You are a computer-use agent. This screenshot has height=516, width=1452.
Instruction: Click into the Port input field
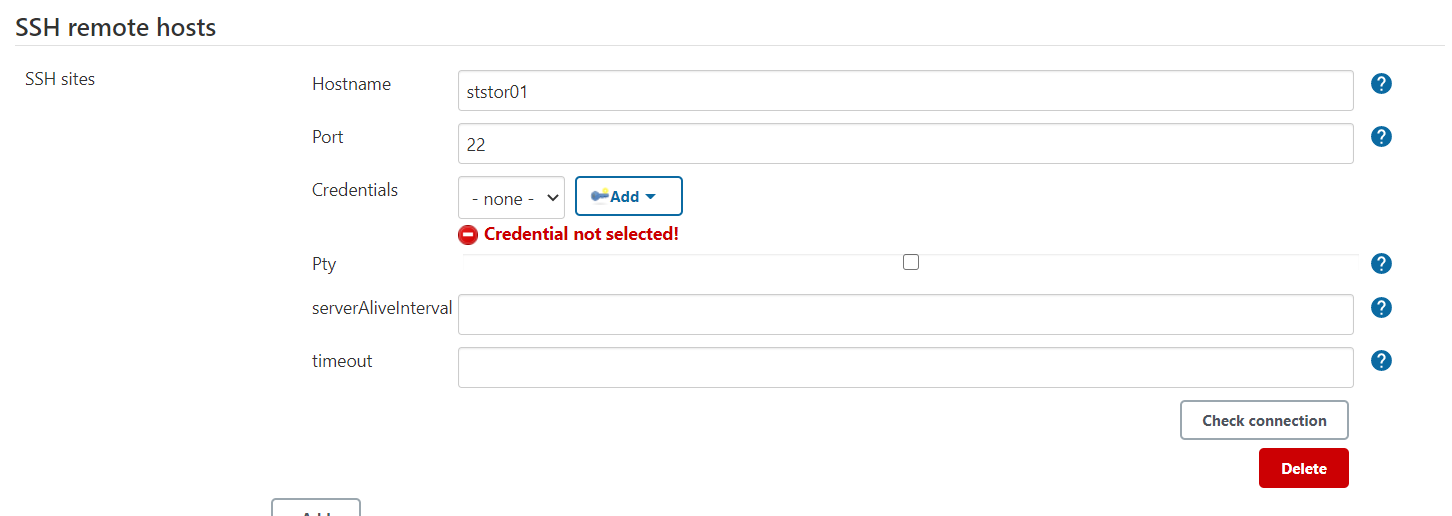[x=905, y=144]
